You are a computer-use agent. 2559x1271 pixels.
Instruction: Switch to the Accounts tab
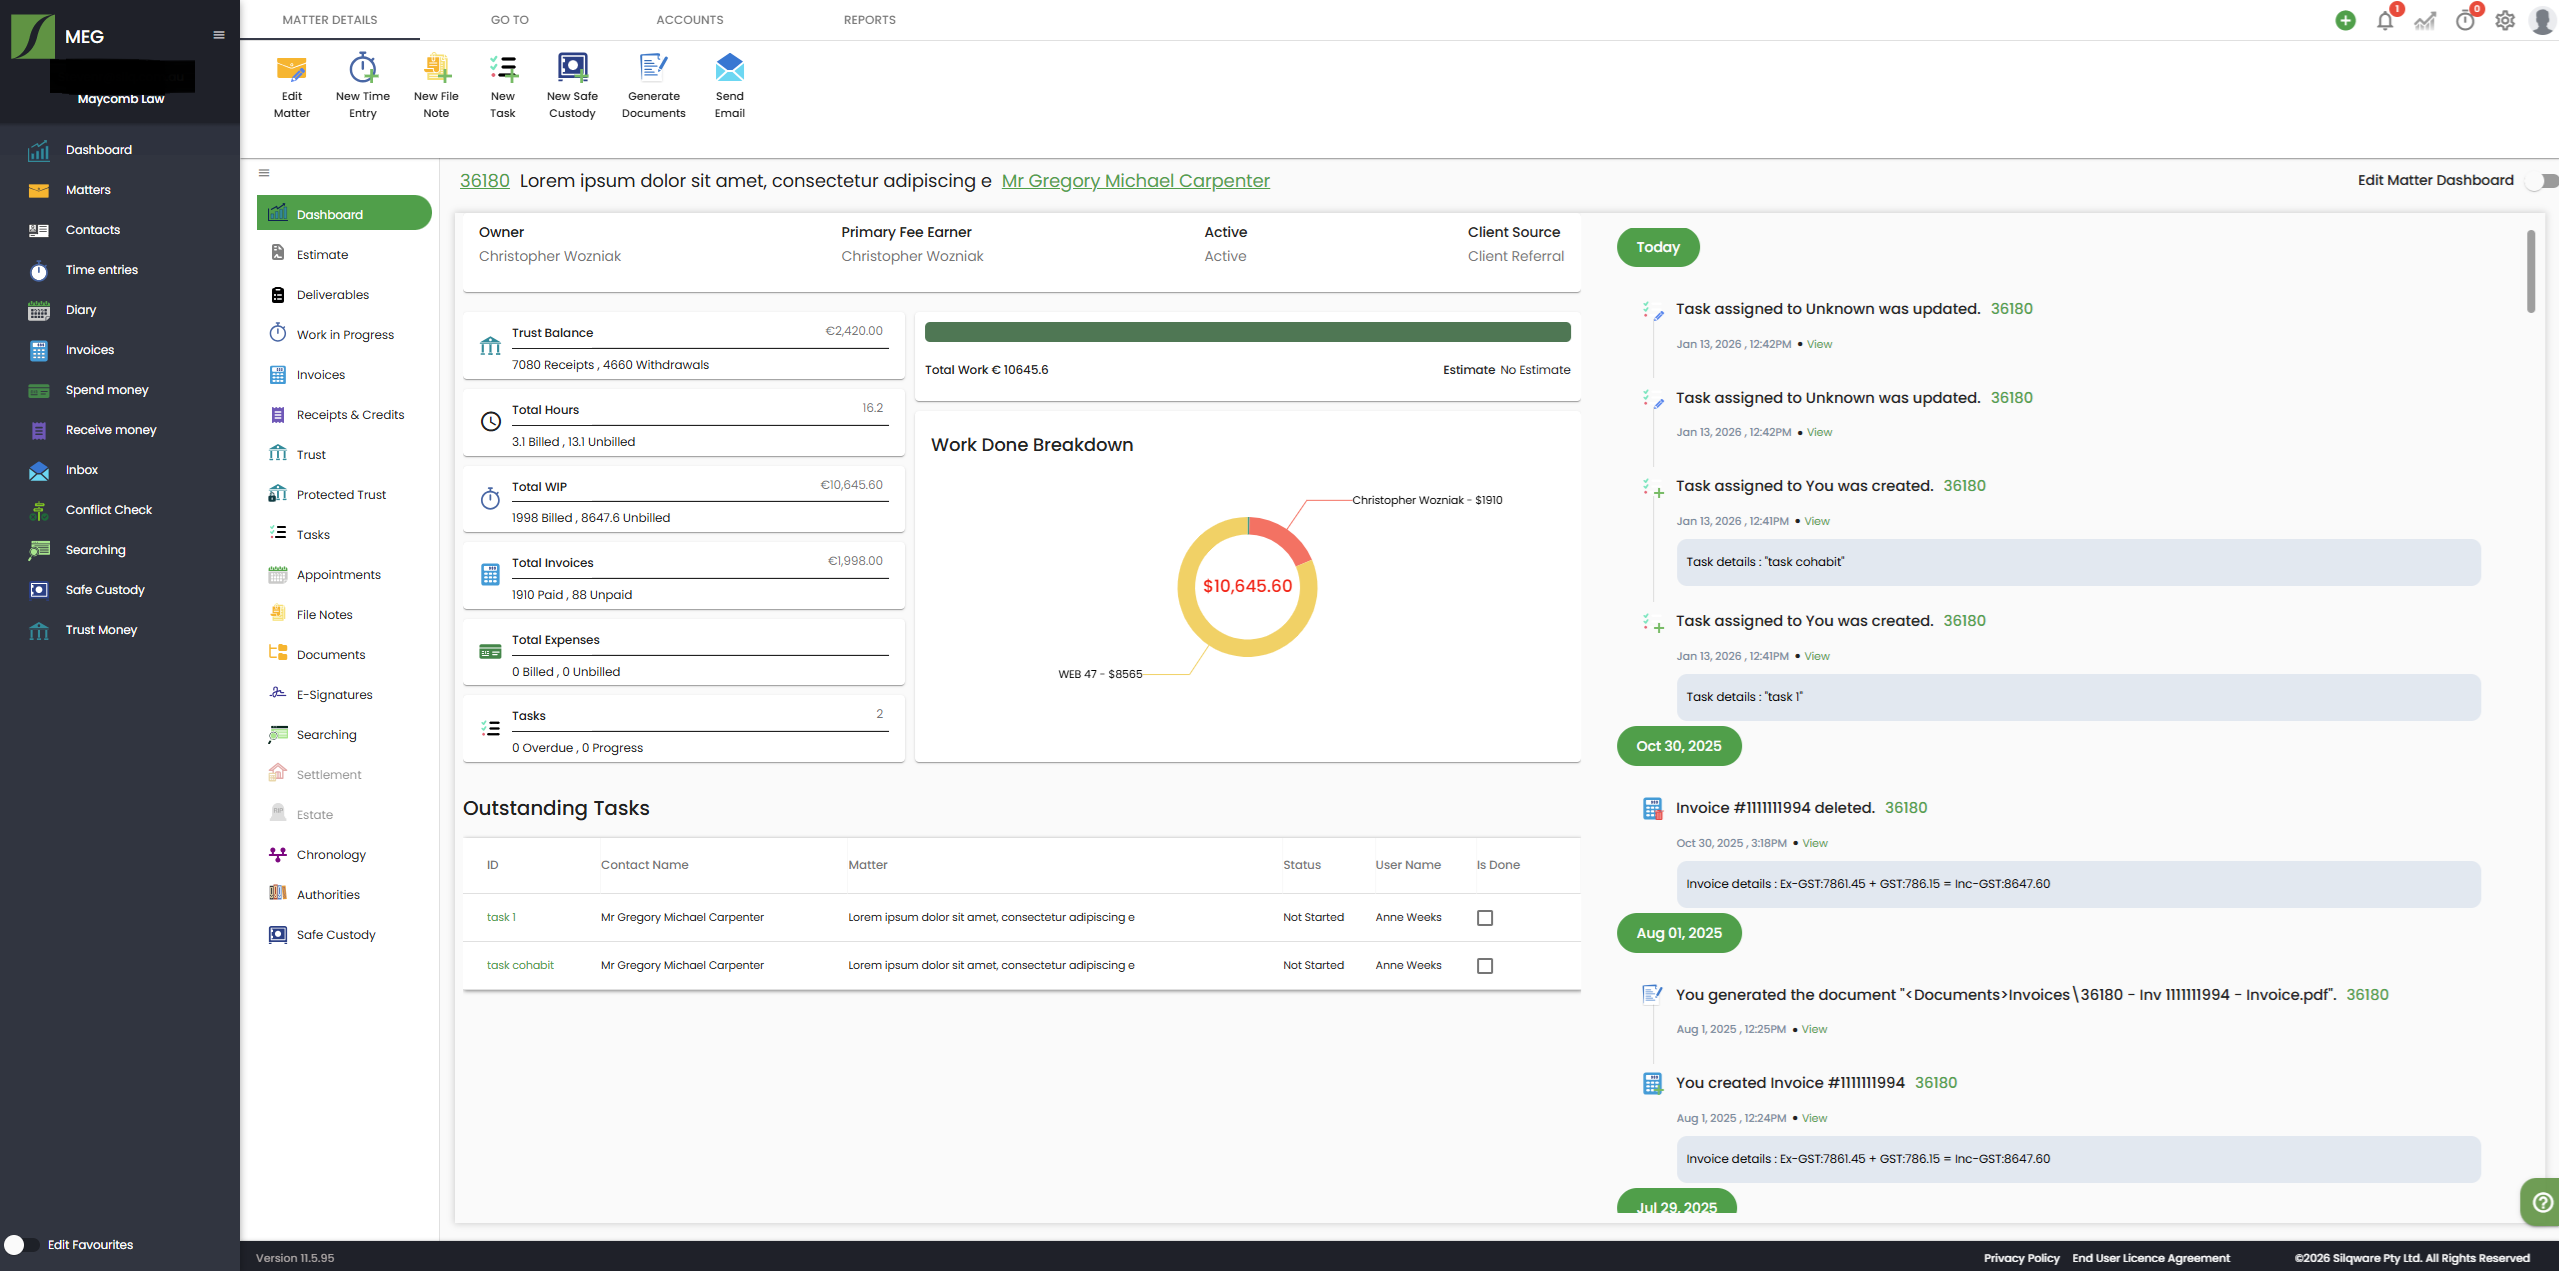coord(689,20)
